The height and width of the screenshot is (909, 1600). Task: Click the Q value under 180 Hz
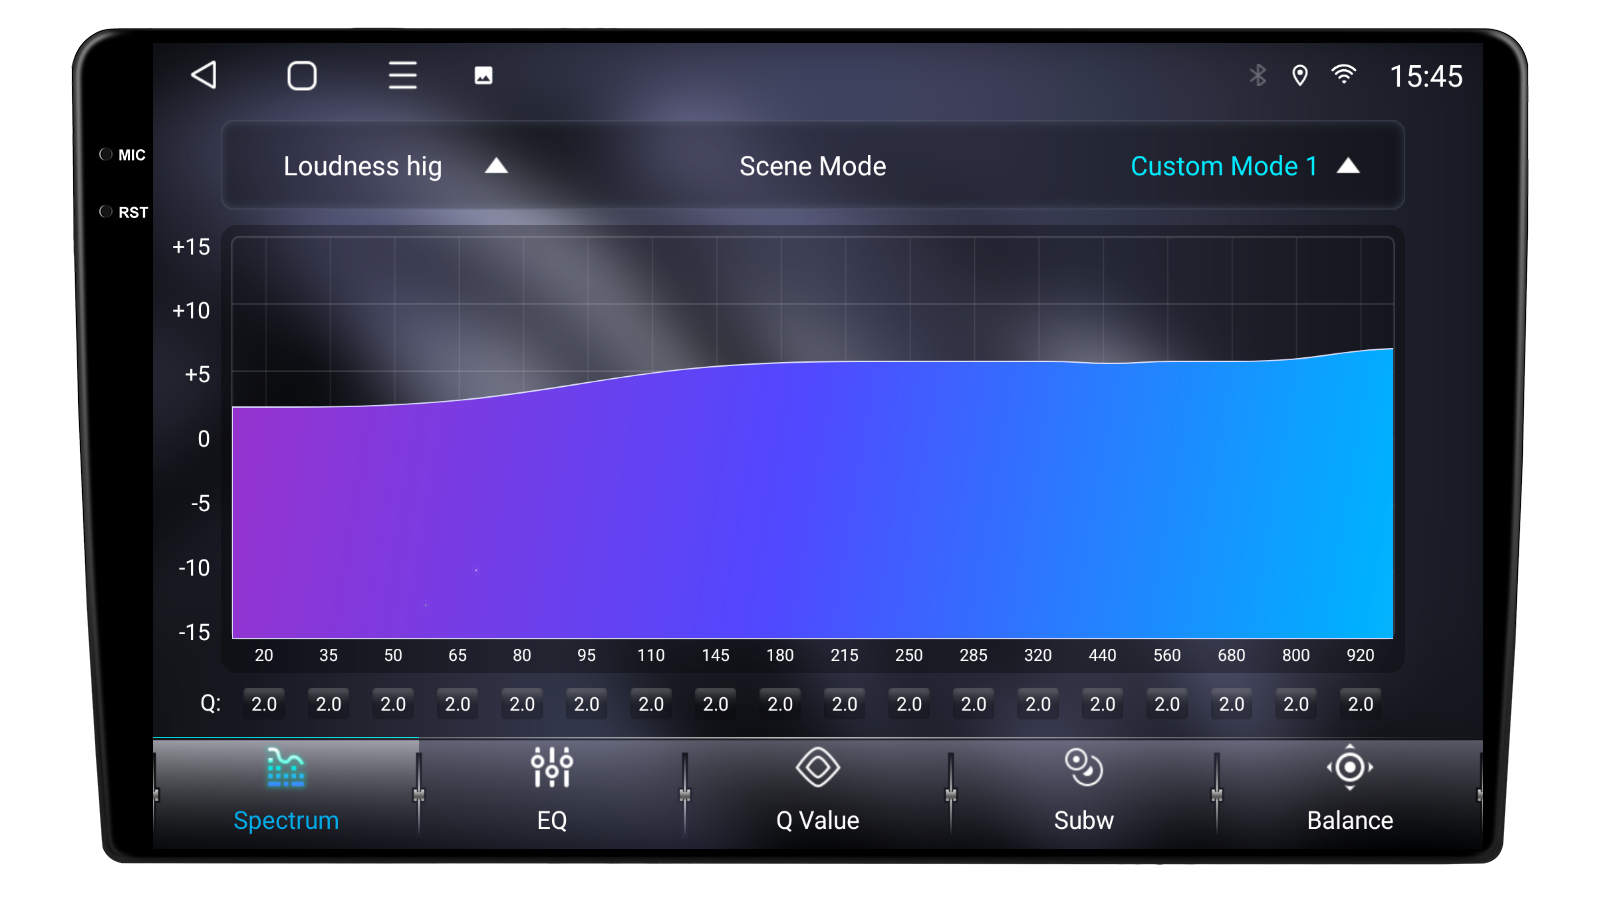point(780,704)
